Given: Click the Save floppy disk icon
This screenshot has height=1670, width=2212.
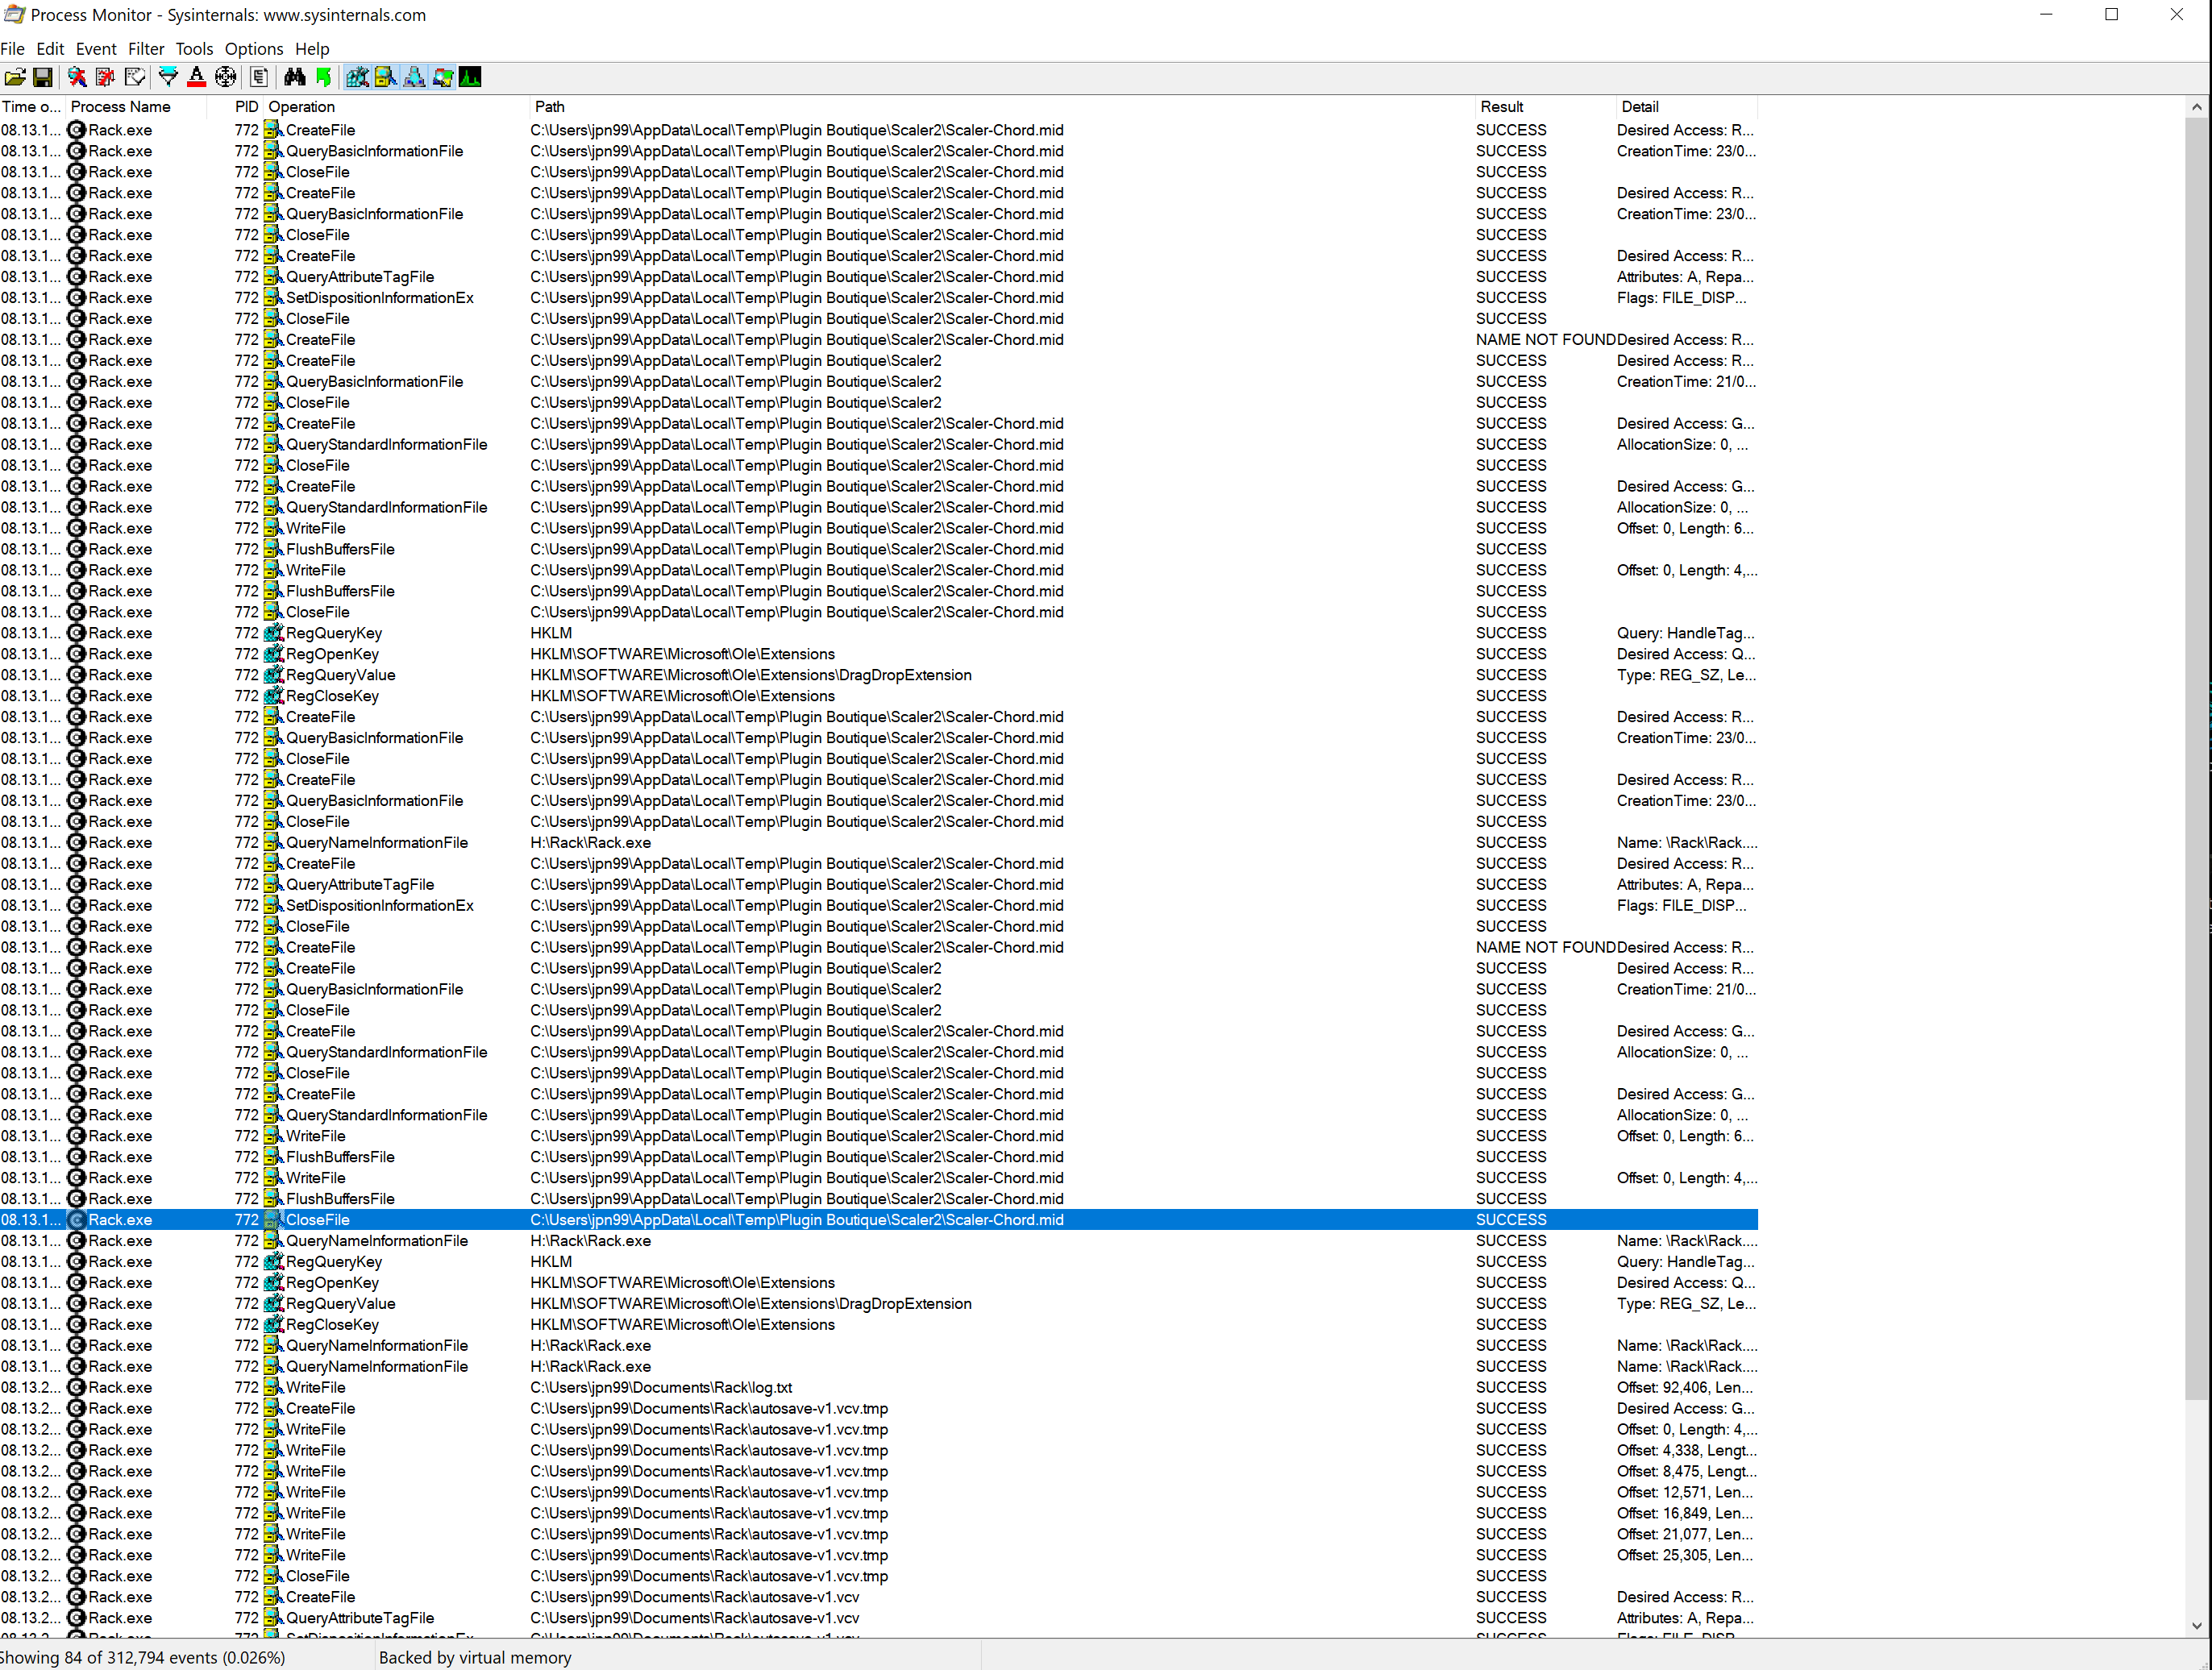Looking at the screenshot, I should [x=42, y=77].
